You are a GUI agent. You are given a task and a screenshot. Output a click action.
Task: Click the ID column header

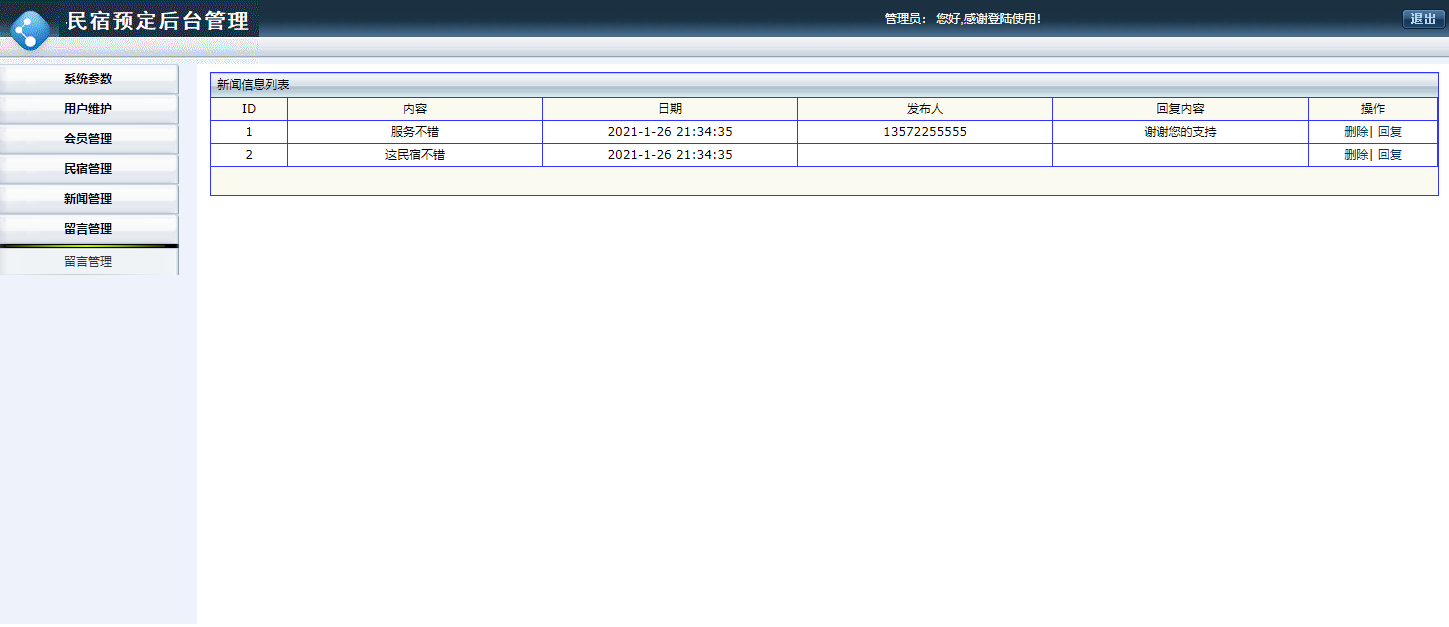[x=249, y=109]
